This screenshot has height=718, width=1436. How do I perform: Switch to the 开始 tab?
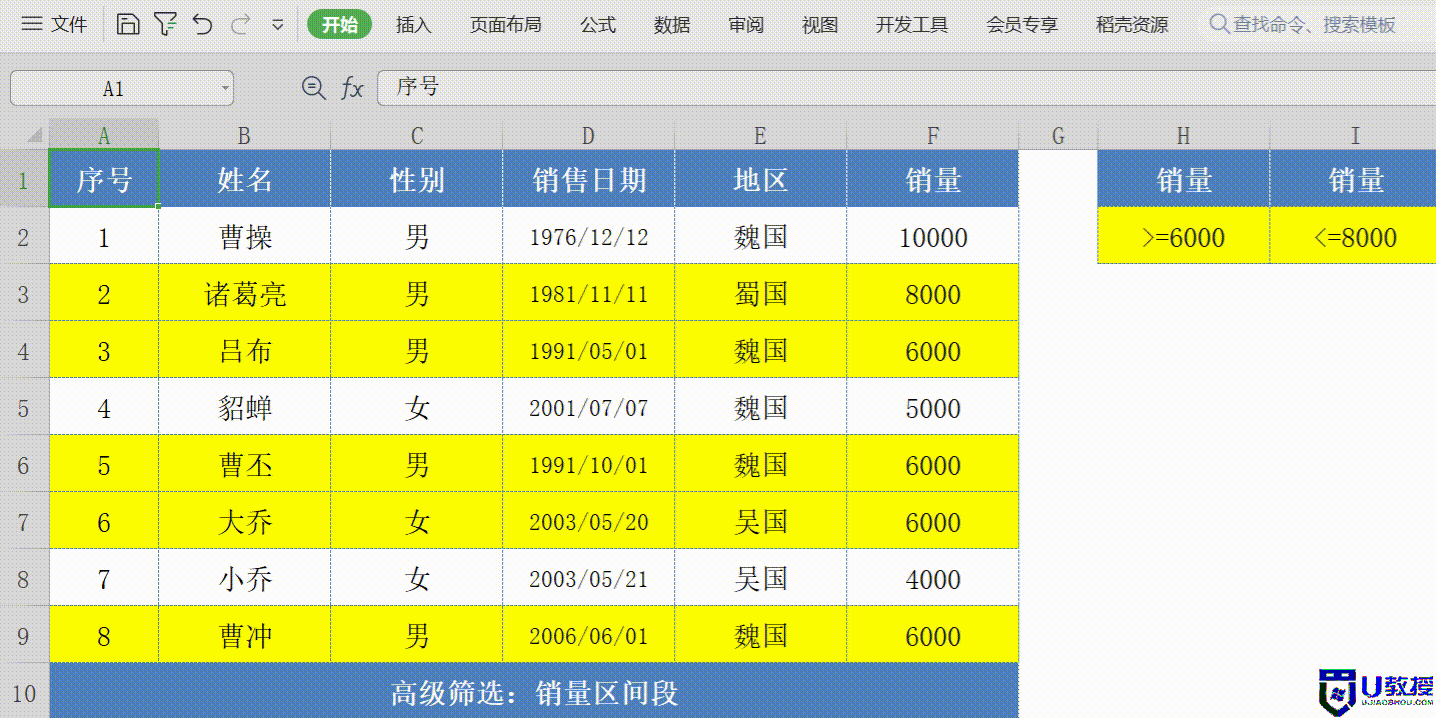pos(340,25)
